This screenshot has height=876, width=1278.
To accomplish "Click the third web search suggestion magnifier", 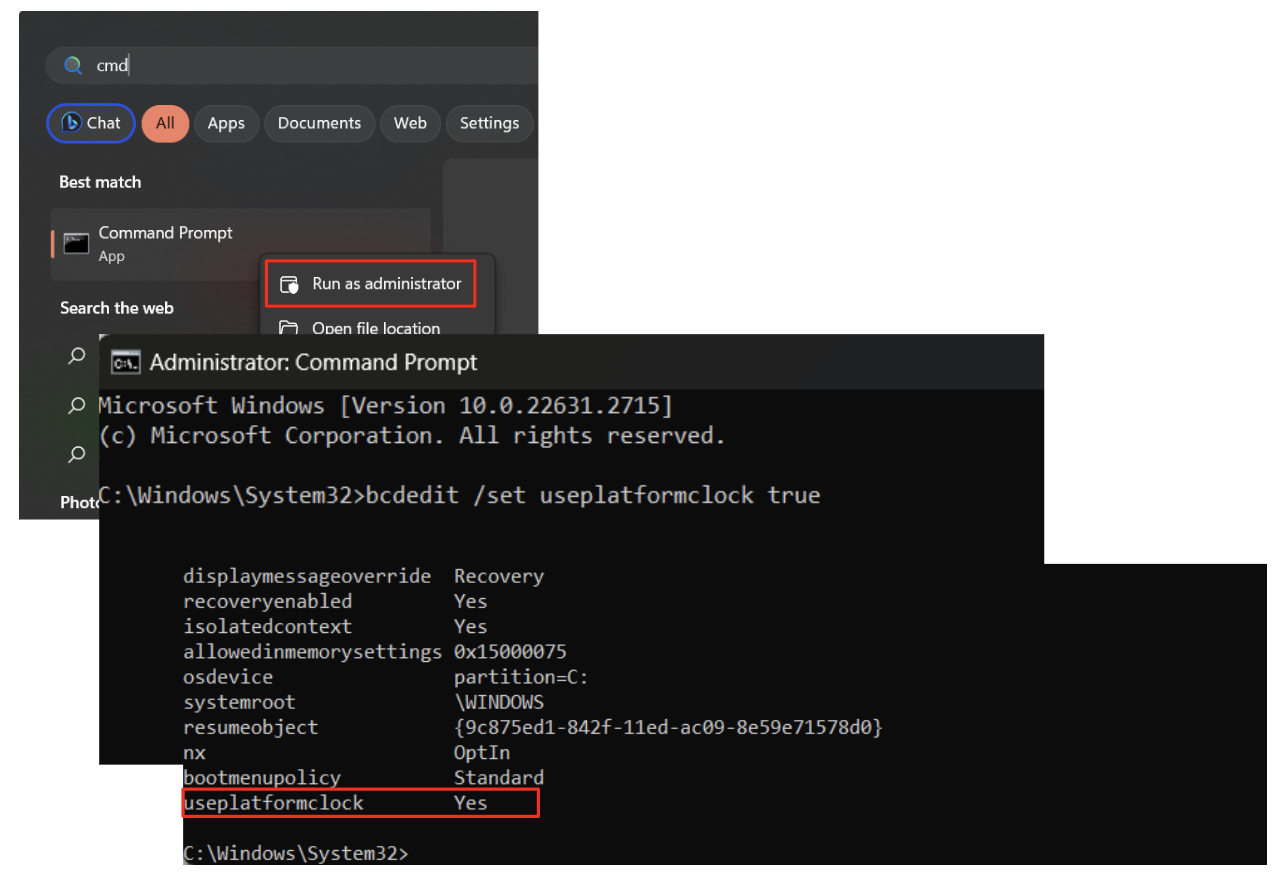I will pos(77,454).
